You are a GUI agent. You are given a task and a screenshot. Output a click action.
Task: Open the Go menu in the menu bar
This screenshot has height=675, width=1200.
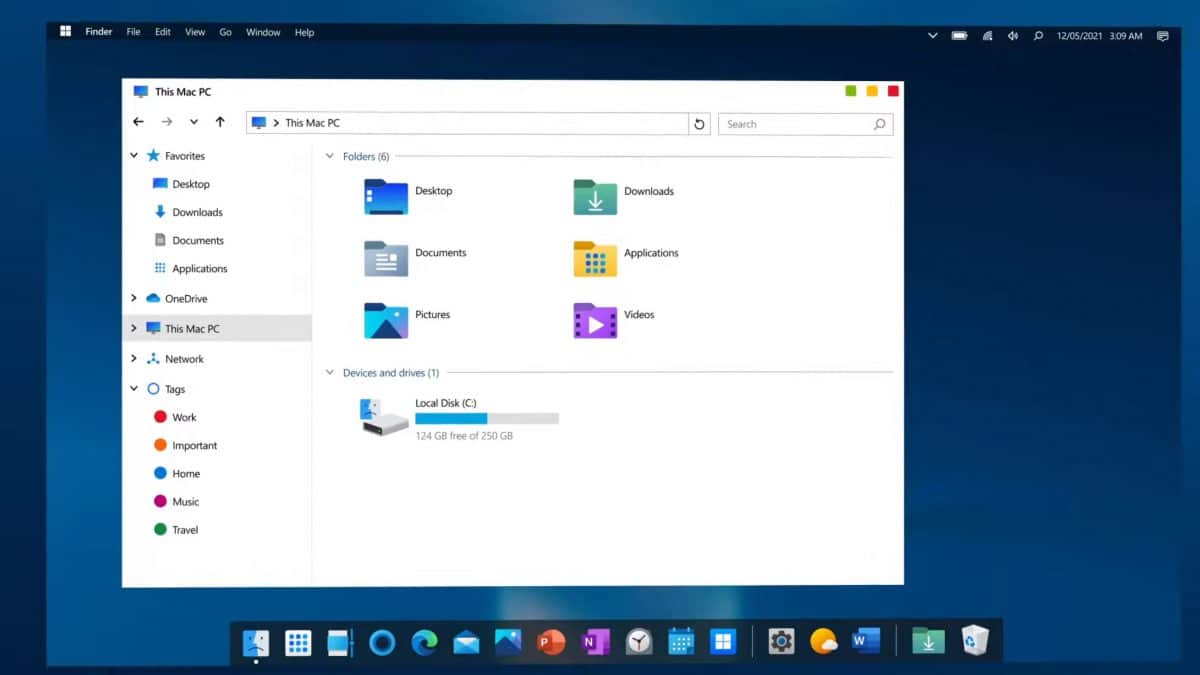(x=225, y=32)
